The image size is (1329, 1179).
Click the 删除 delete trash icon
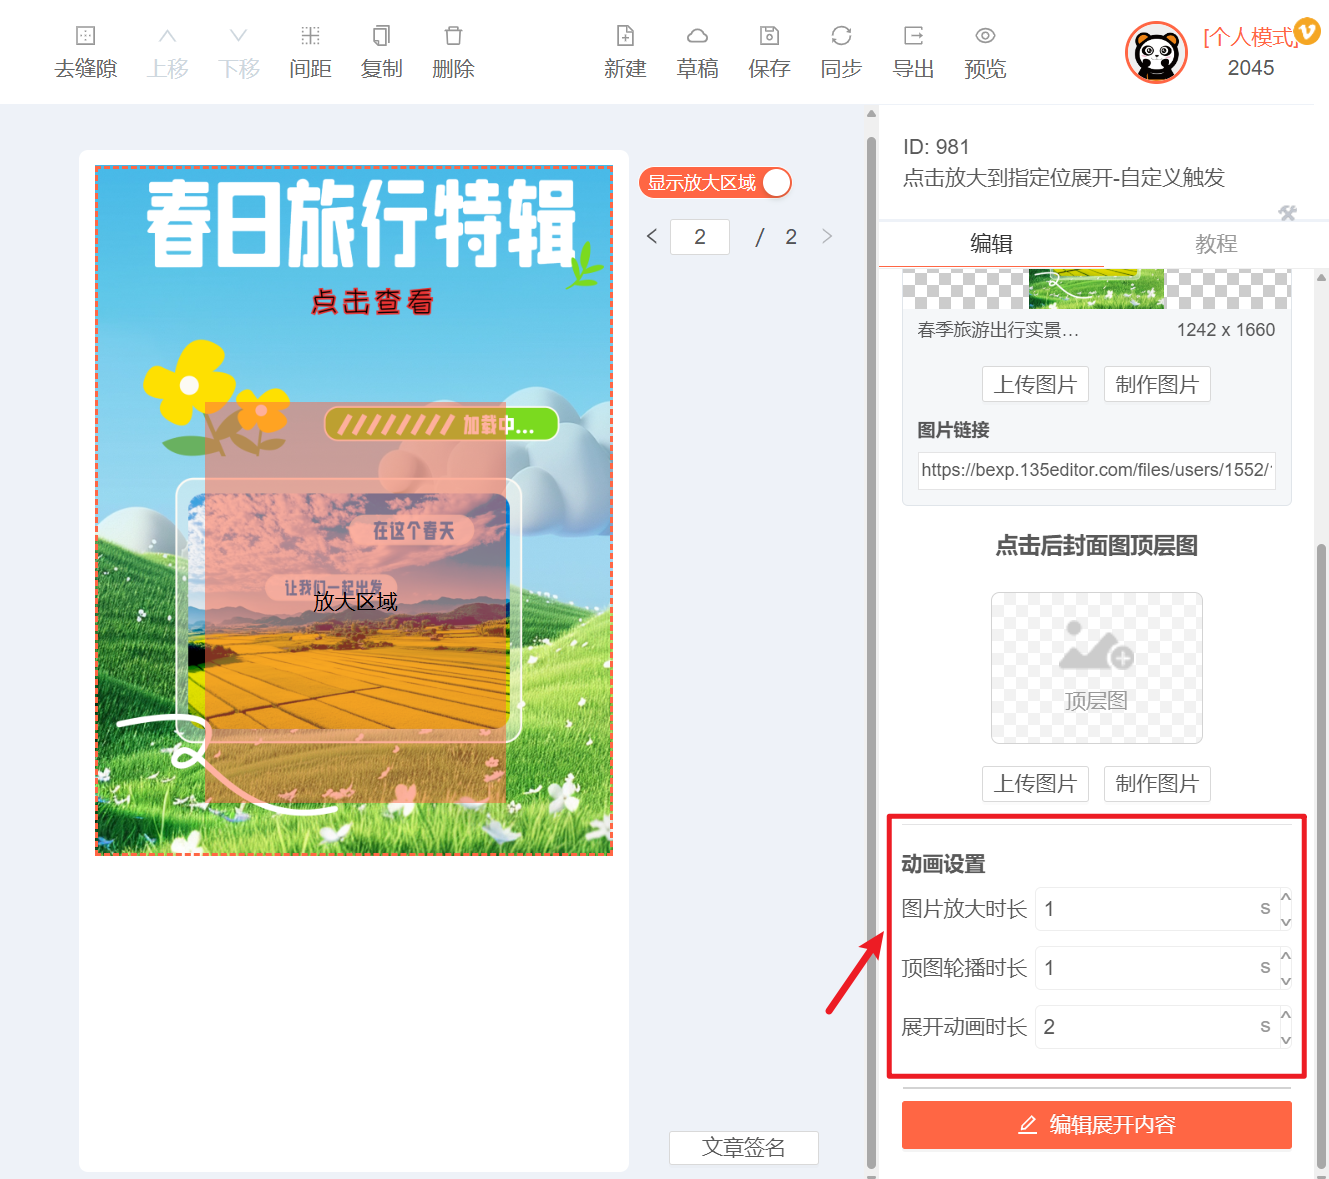(x=453, y=36)
